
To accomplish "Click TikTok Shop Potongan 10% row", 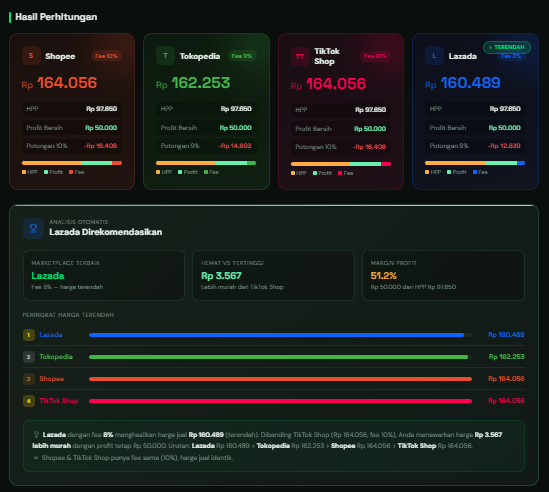I will [x=341, y=147].
